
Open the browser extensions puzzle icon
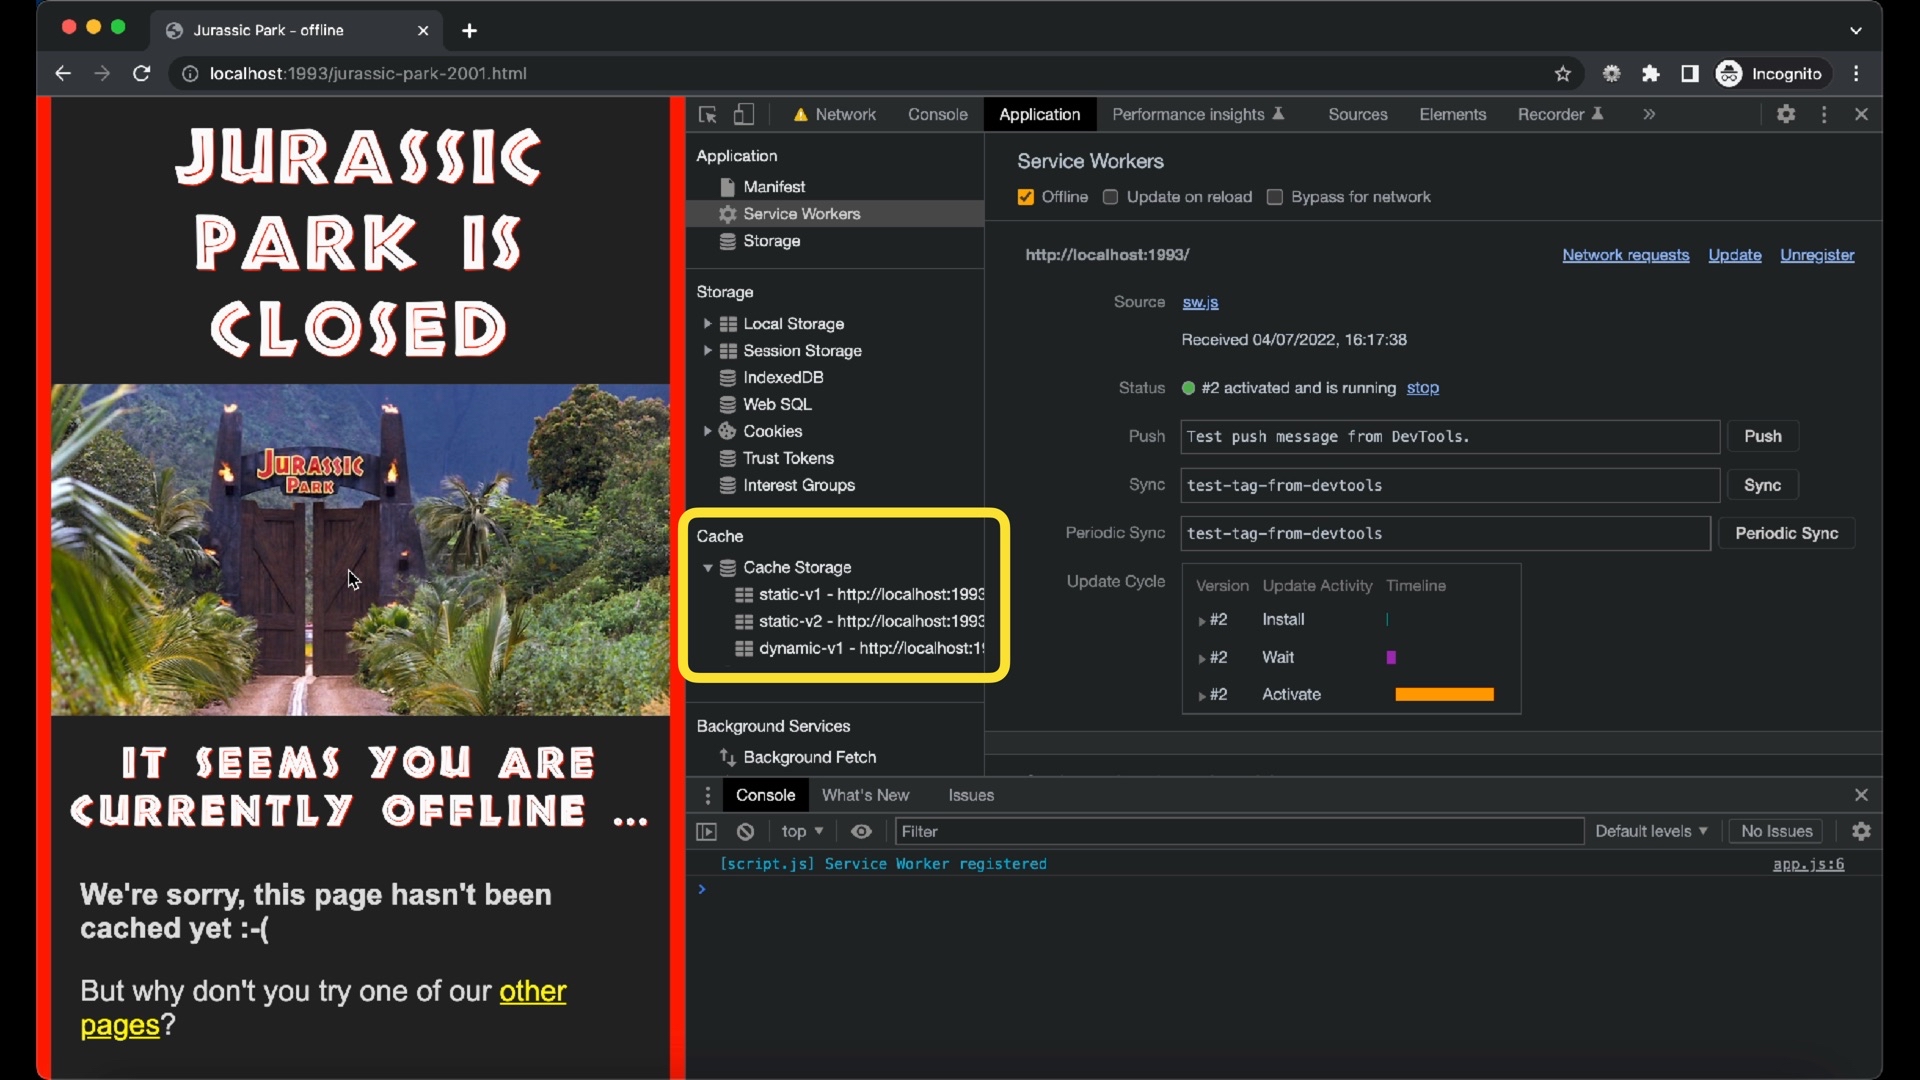point(1651,74)
